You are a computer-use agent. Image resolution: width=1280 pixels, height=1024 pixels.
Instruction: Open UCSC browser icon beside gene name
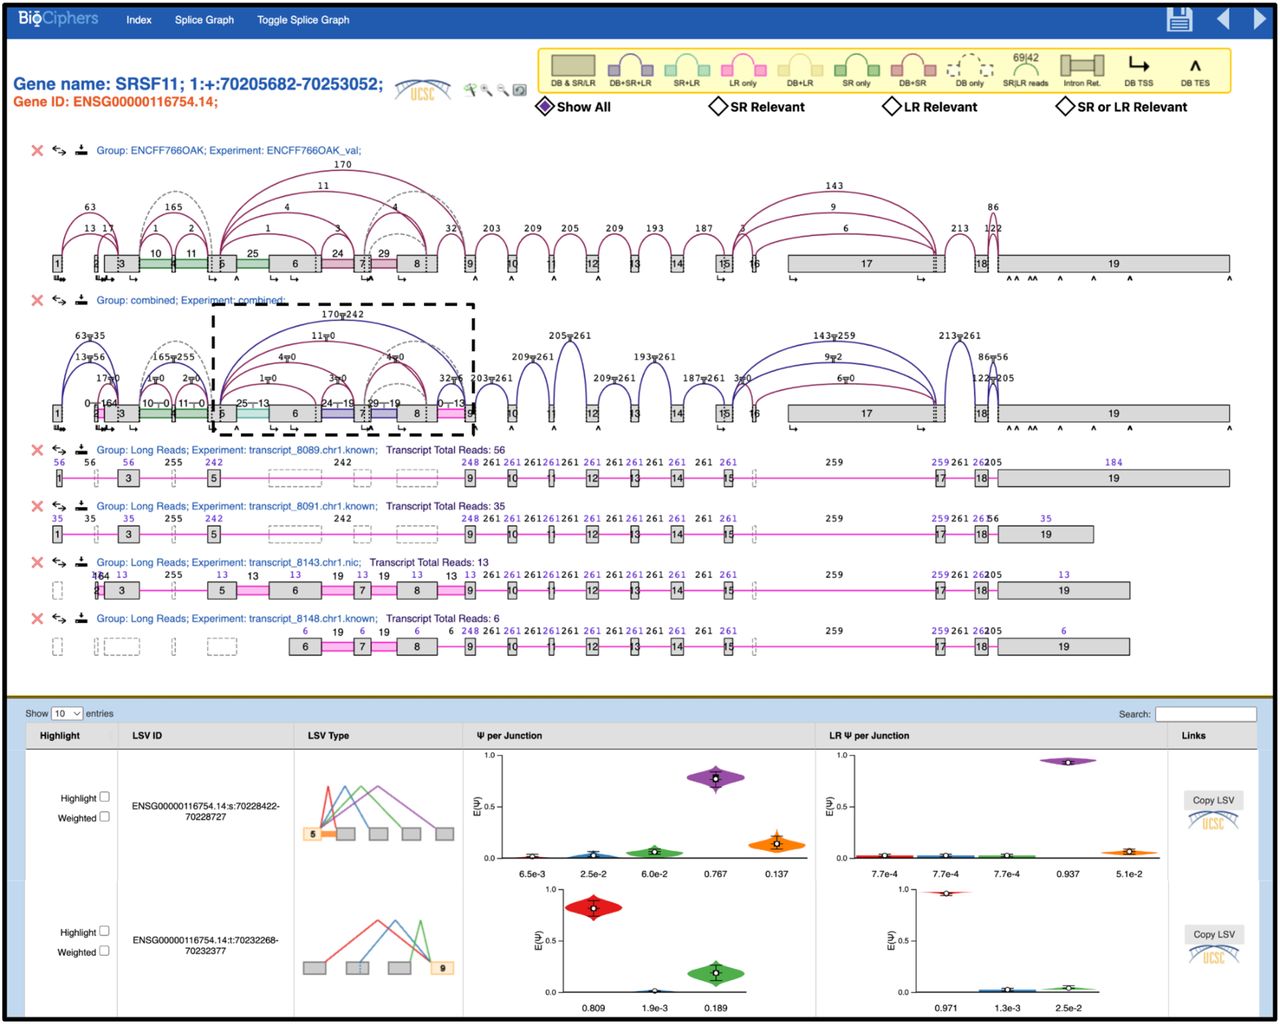[x=422, y=90]
